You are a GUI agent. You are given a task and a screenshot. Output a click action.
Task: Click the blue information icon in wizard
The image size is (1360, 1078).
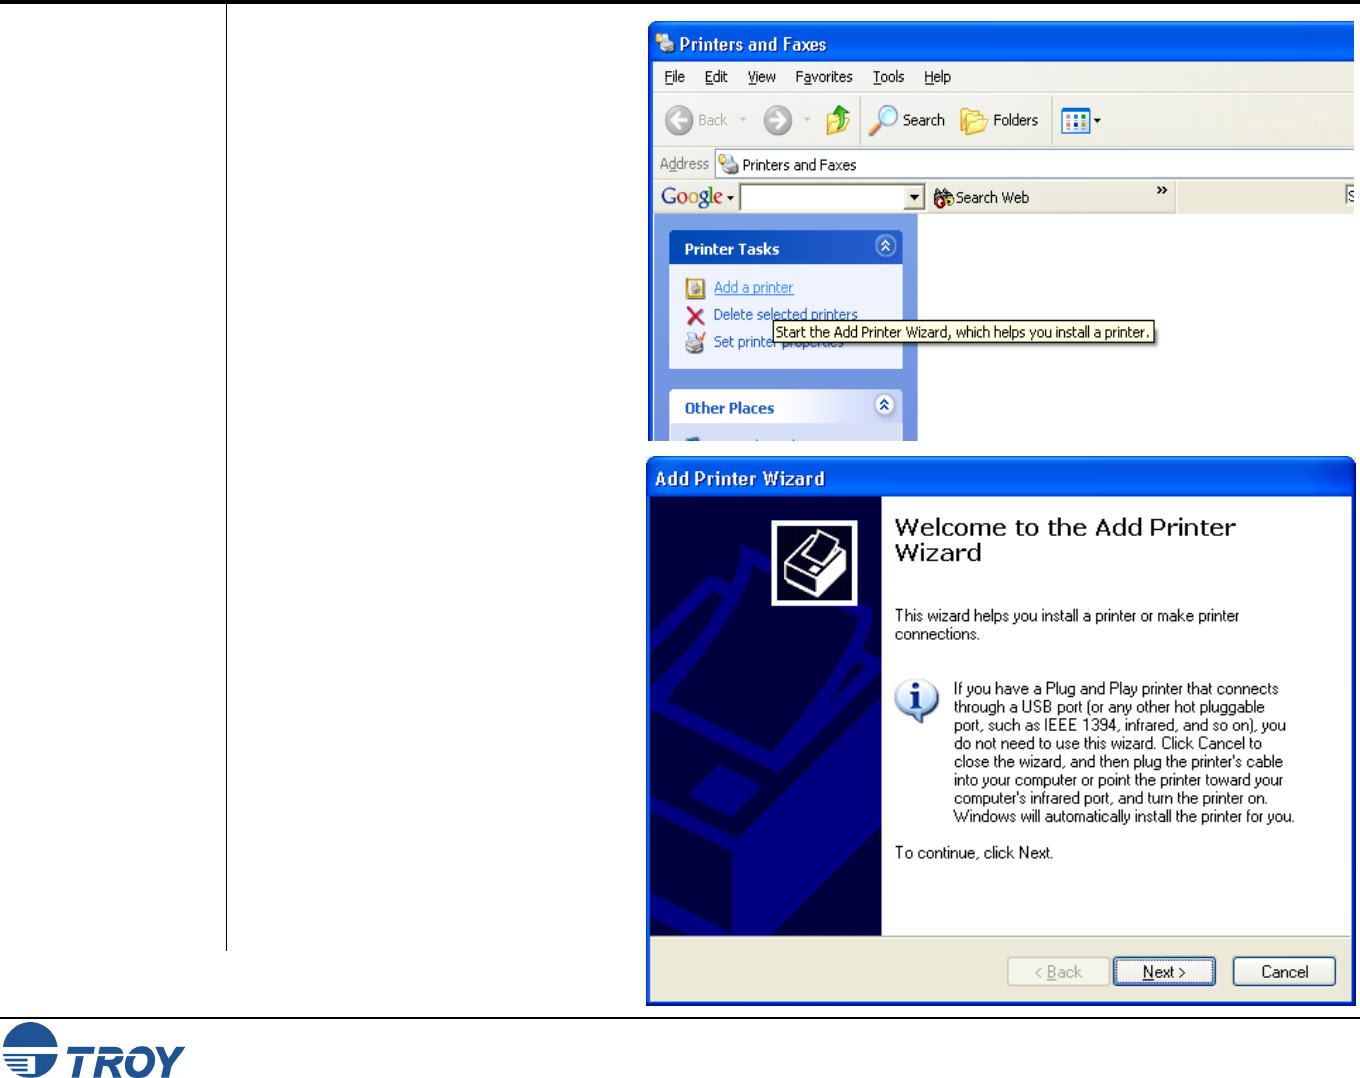(916, 700)
